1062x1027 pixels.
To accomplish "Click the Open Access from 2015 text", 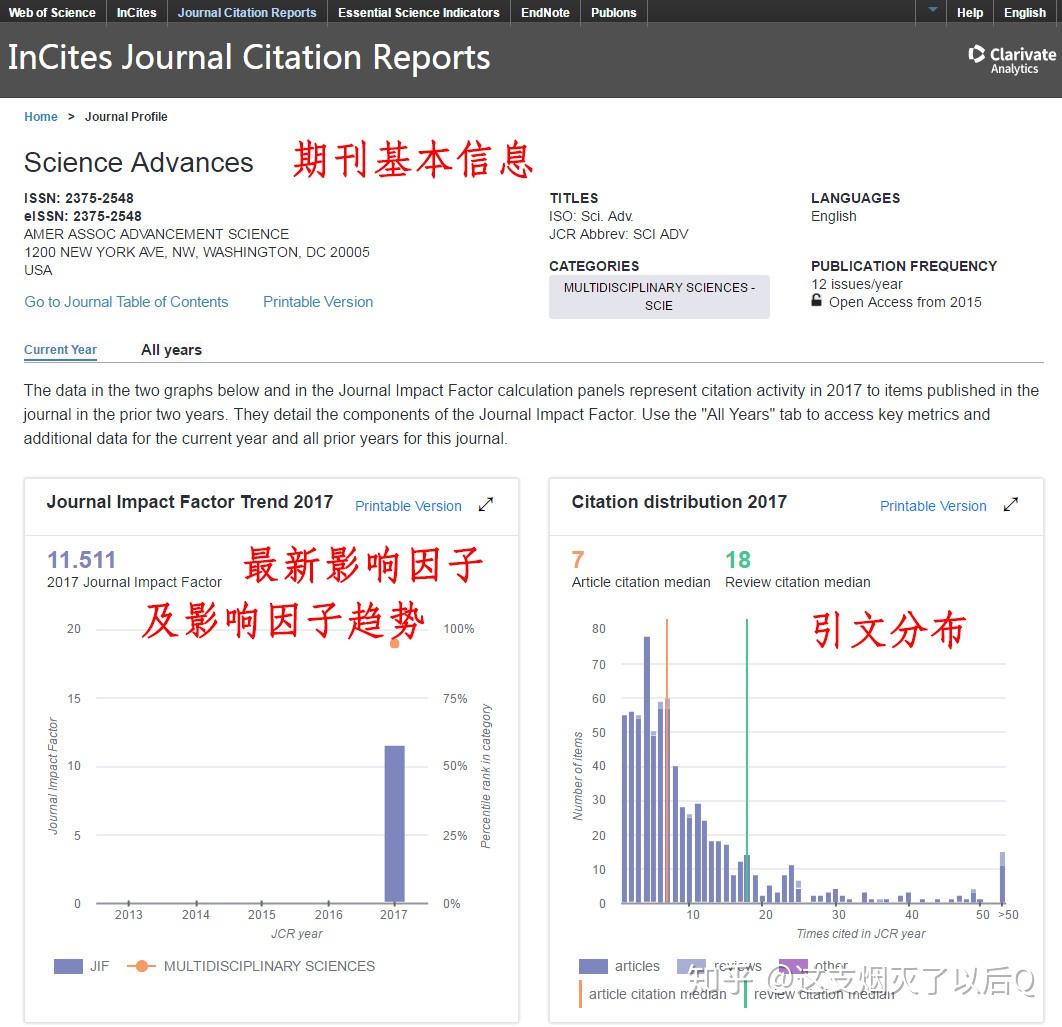I will [905, 302].
